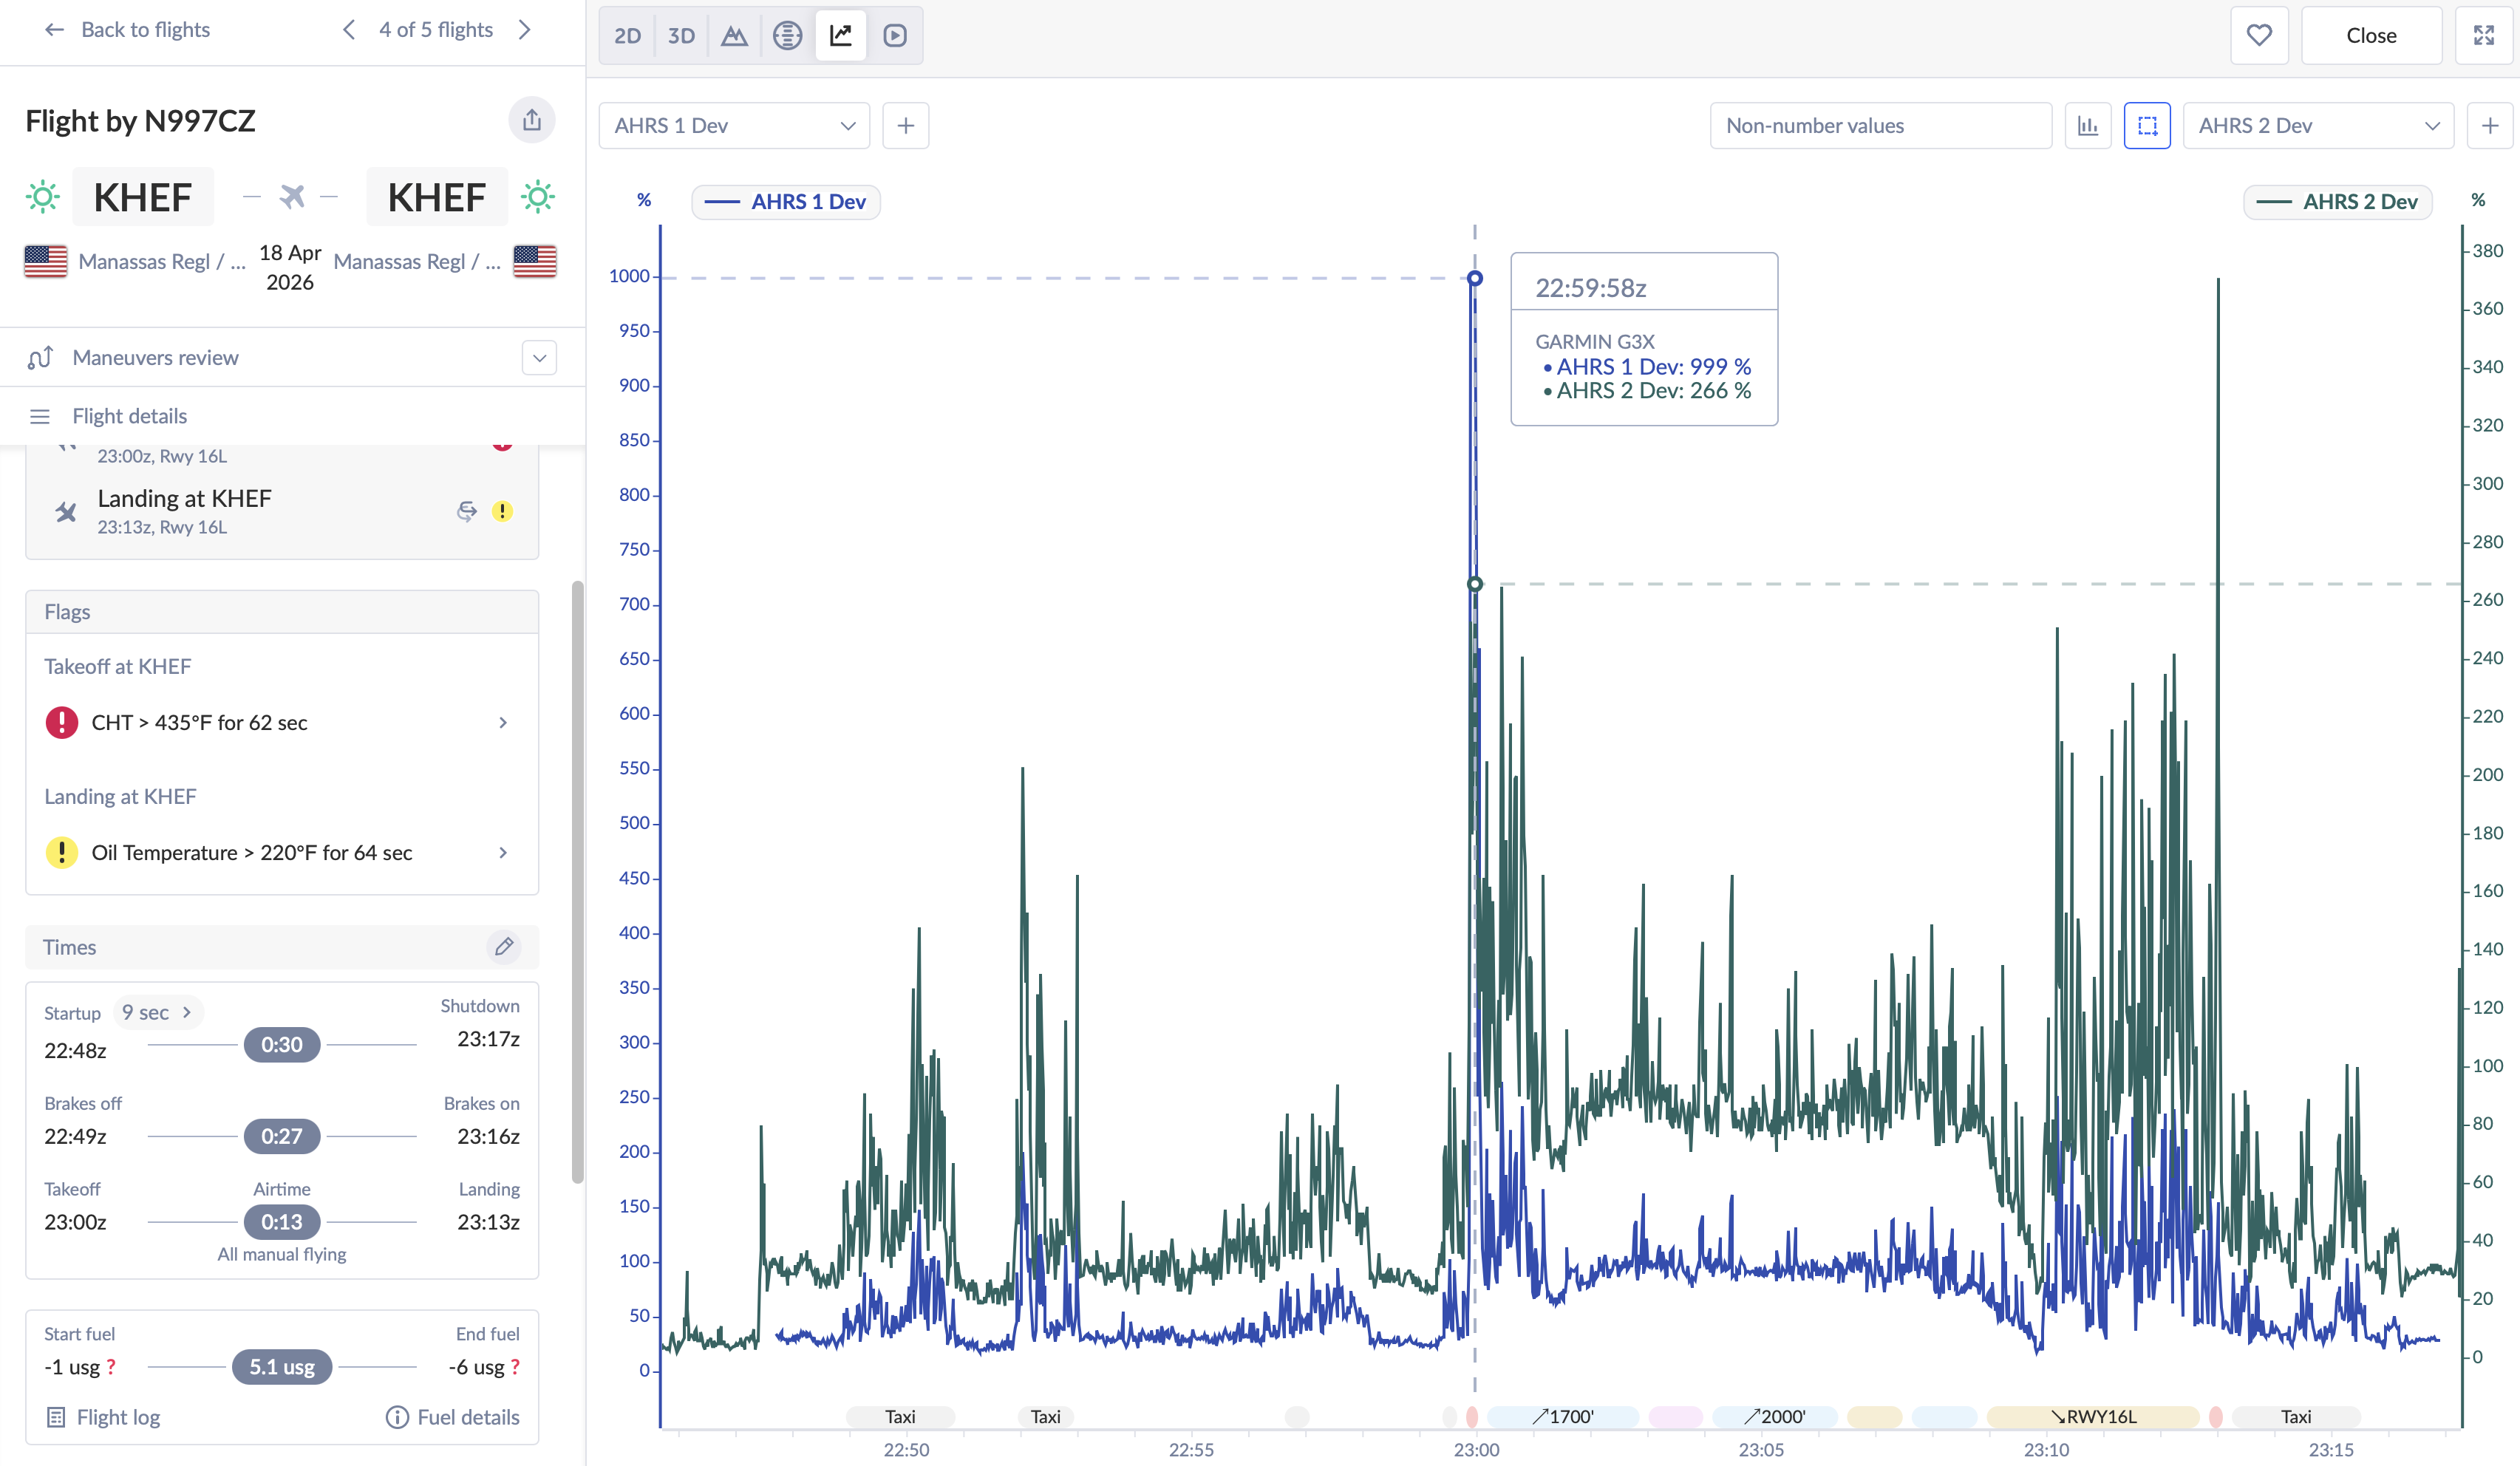
Task: Open the terrain profile view
Action: [x=734, y=36]
